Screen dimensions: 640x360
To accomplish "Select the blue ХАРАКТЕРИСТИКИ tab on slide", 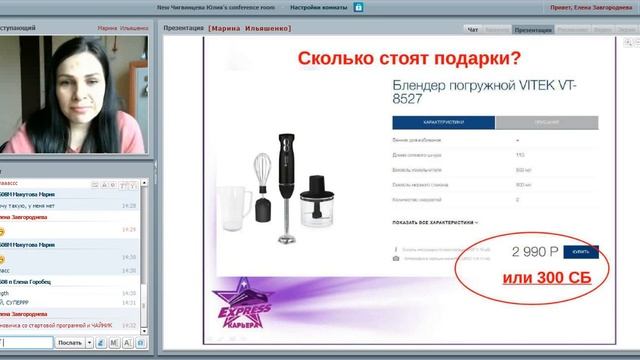I will pos(444,122).
